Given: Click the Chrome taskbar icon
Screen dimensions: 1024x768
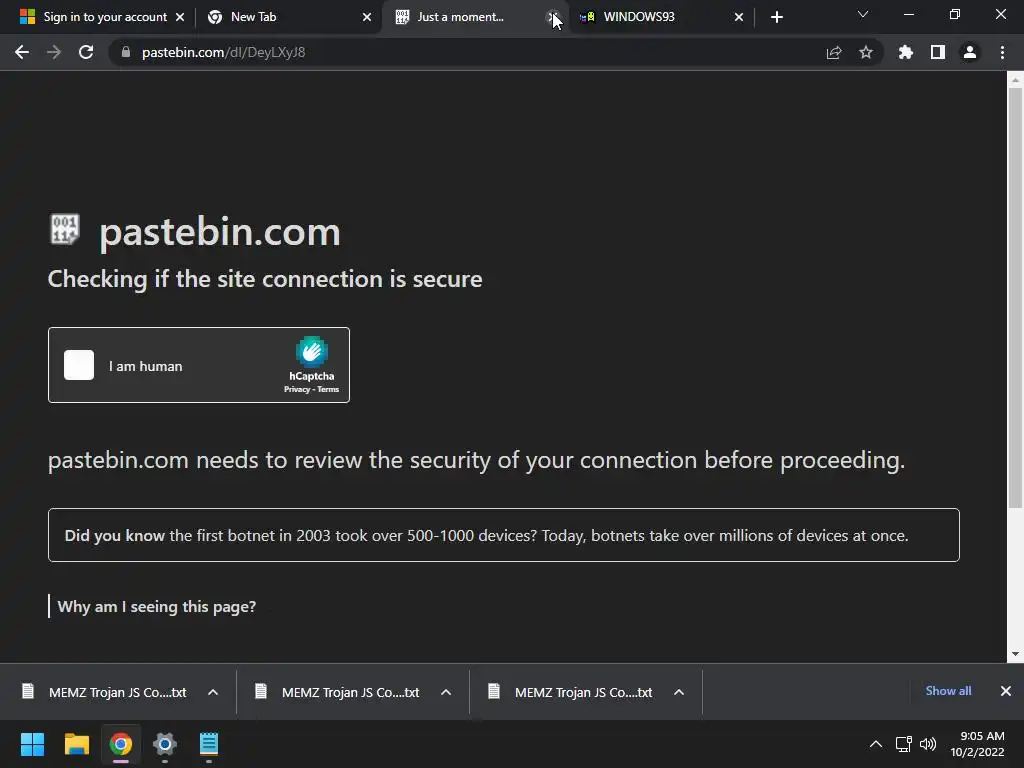Looking at the screenshot, I should tap(121, 744).
